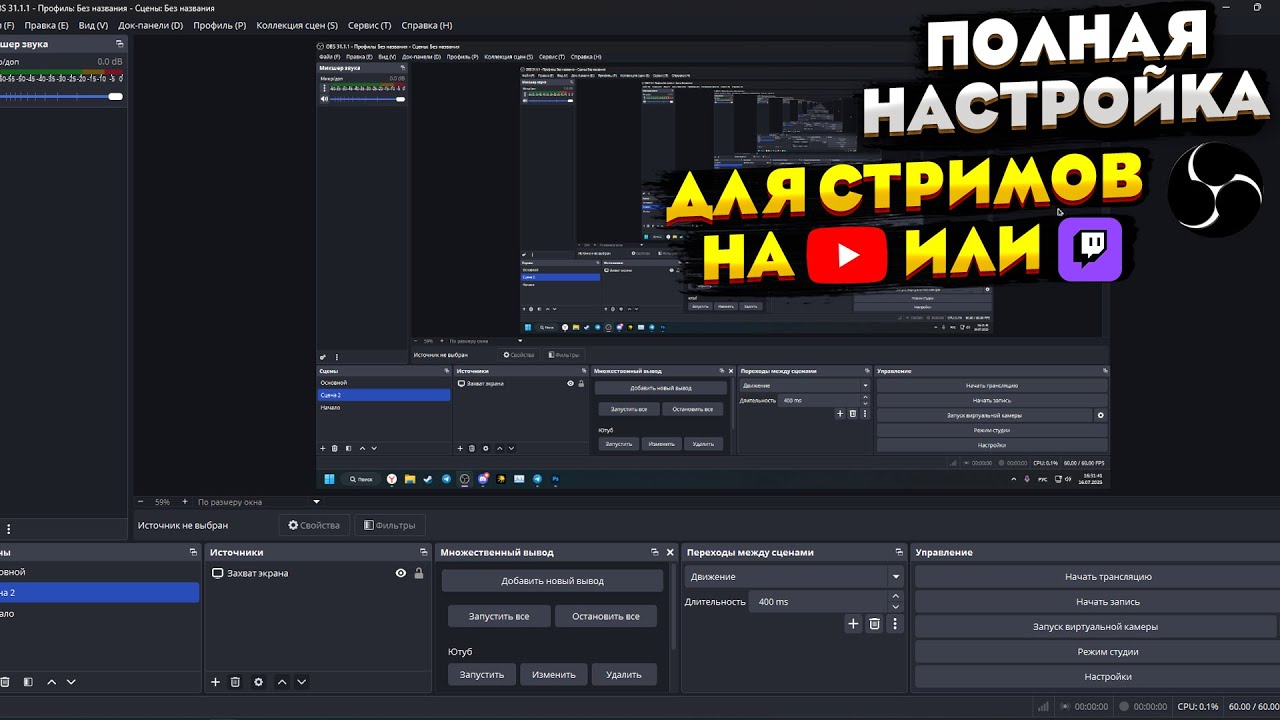Select the highlighted blue scene row
The height and width of the screenshot is (720, 1280).
click(99, 592)
